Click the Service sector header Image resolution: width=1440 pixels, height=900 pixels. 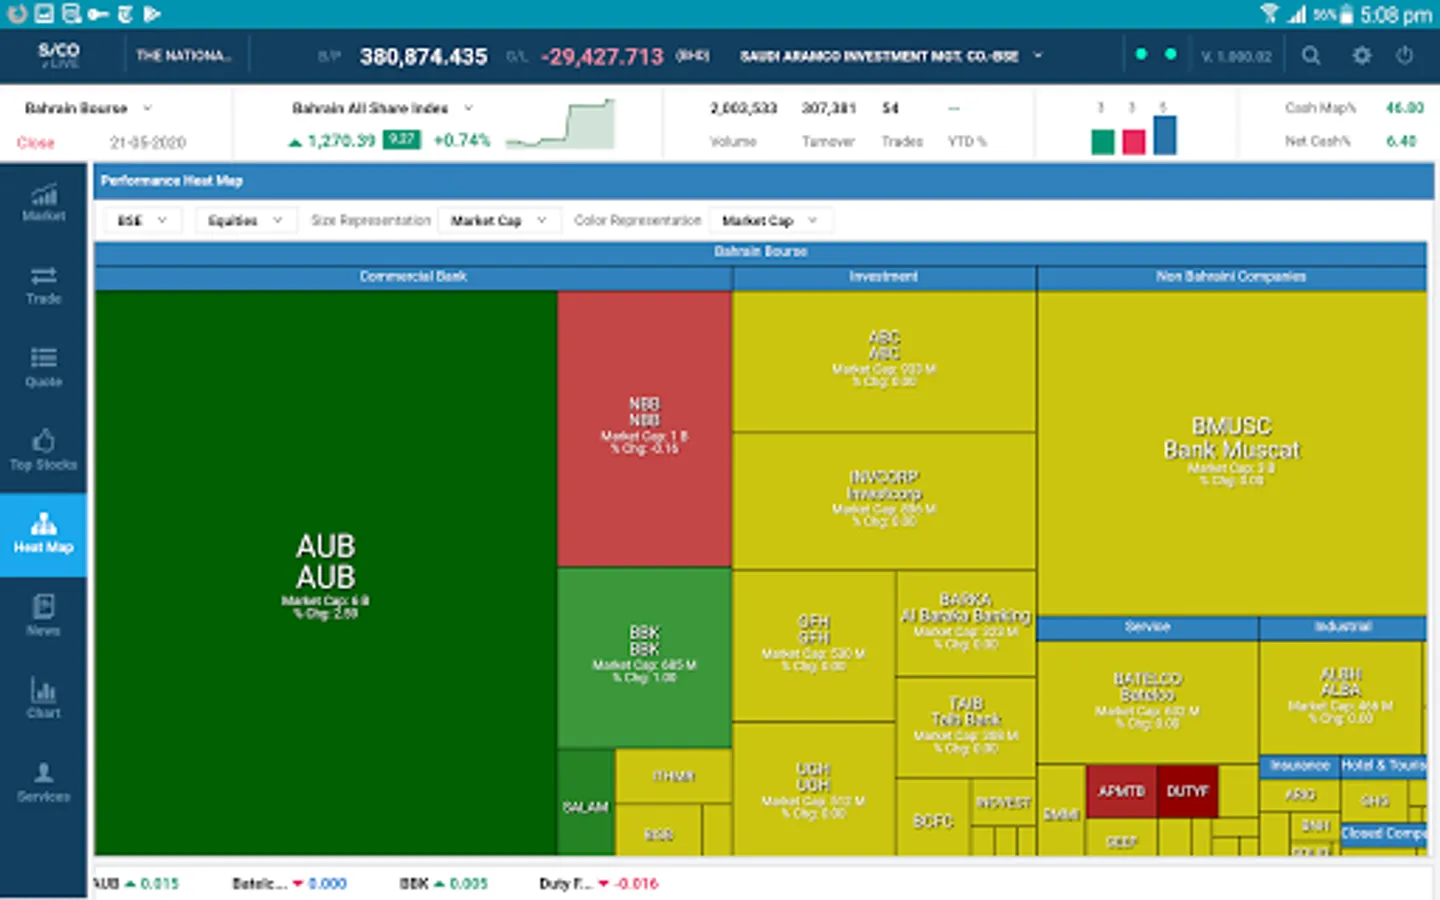coord(1148,628)
